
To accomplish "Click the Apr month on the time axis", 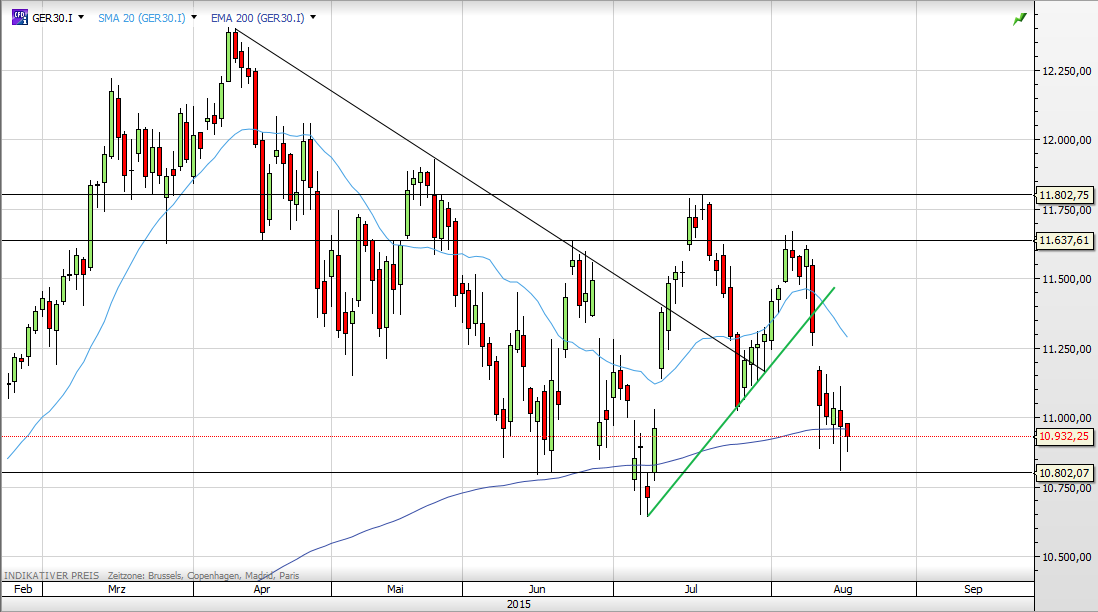I will click(x=262, y=589).
